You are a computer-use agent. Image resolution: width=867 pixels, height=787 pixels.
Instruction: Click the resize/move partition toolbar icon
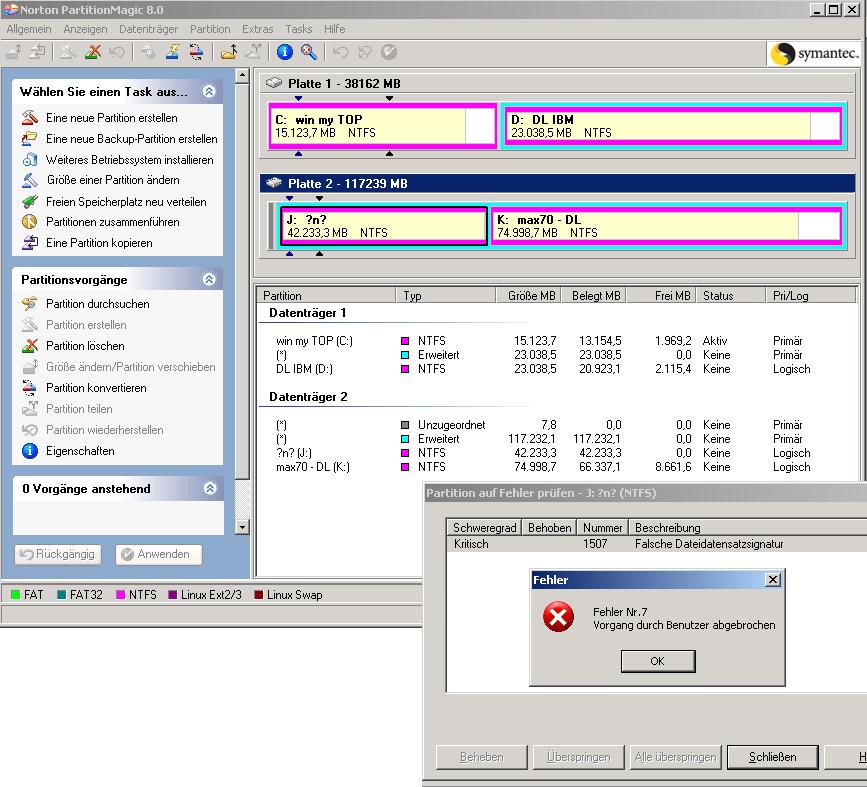tap(14, 52)
